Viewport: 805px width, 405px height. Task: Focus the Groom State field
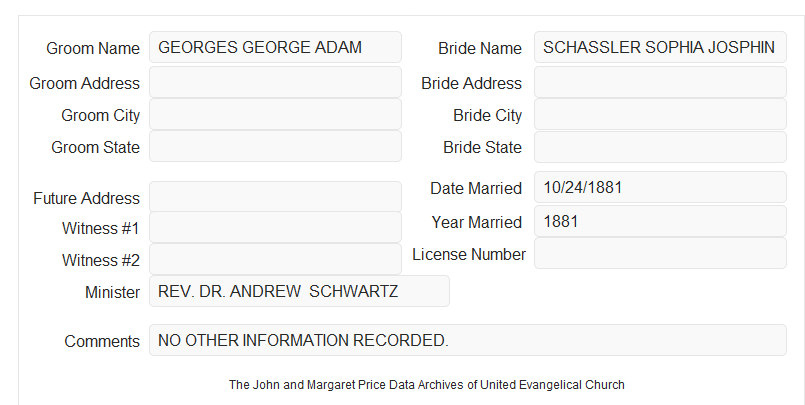275,146
